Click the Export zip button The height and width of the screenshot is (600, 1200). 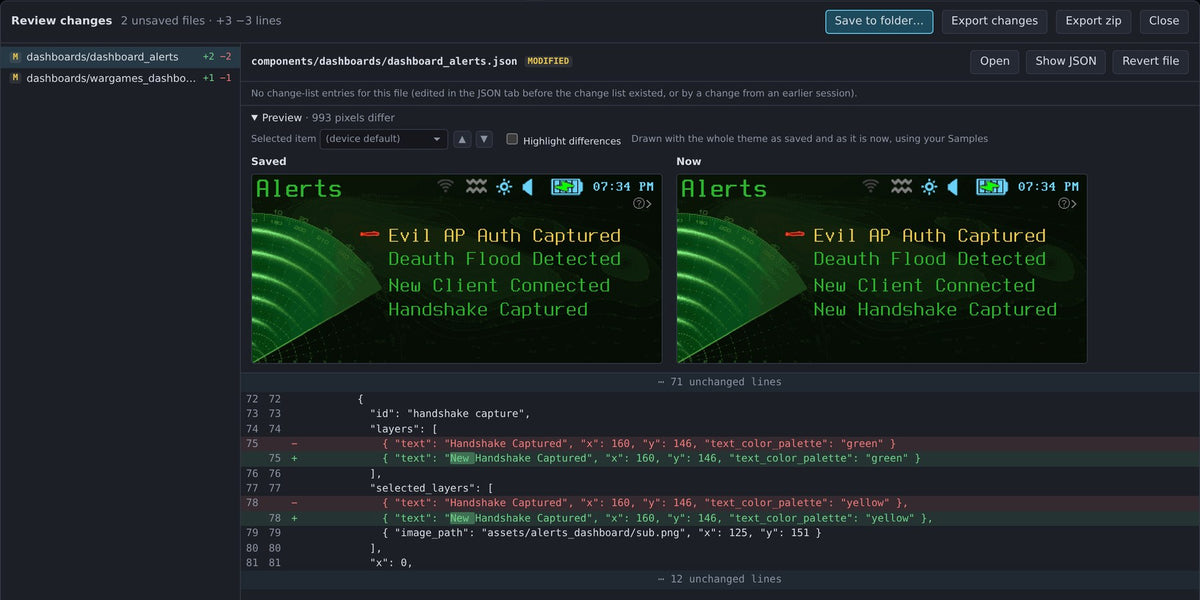pyautogui.click(x=1093, y=21)
